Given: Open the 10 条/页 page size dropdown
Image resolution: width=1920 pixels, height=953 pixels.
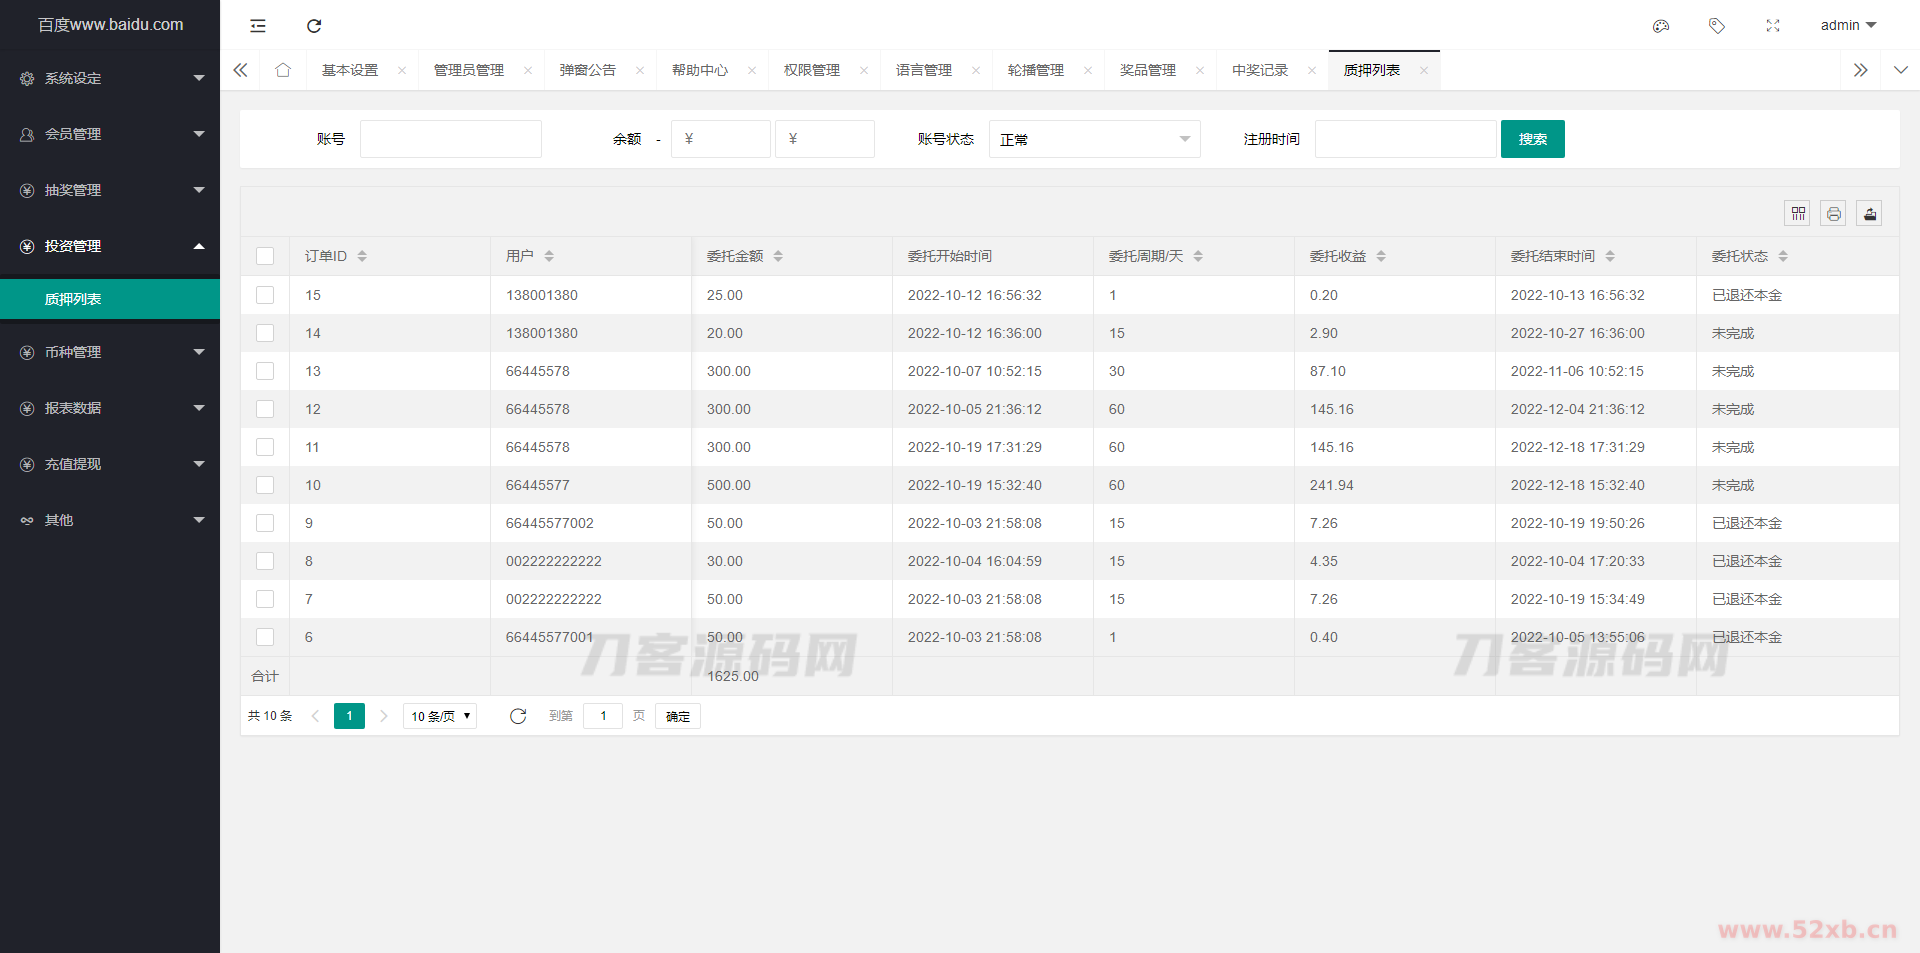Looking at the screenshot, I should (x=439, y=716).
